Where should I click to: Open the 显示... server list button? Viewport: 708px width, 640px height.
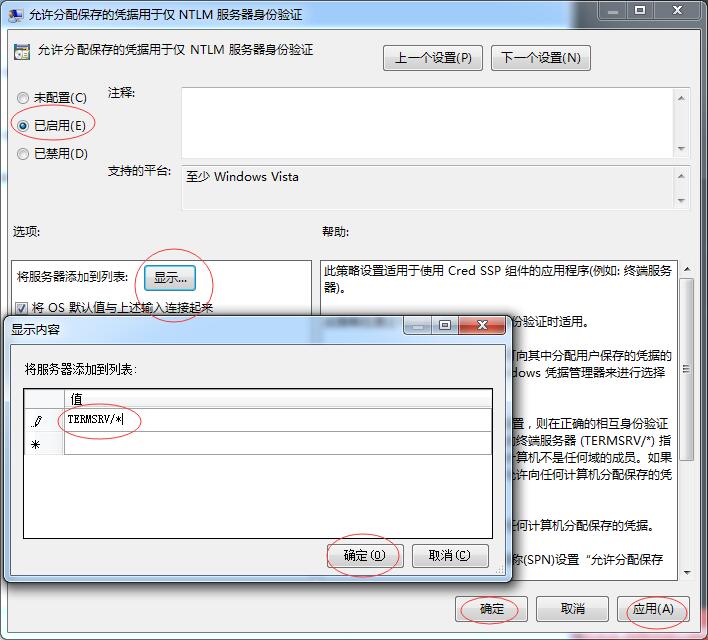(x=170, y=278)
